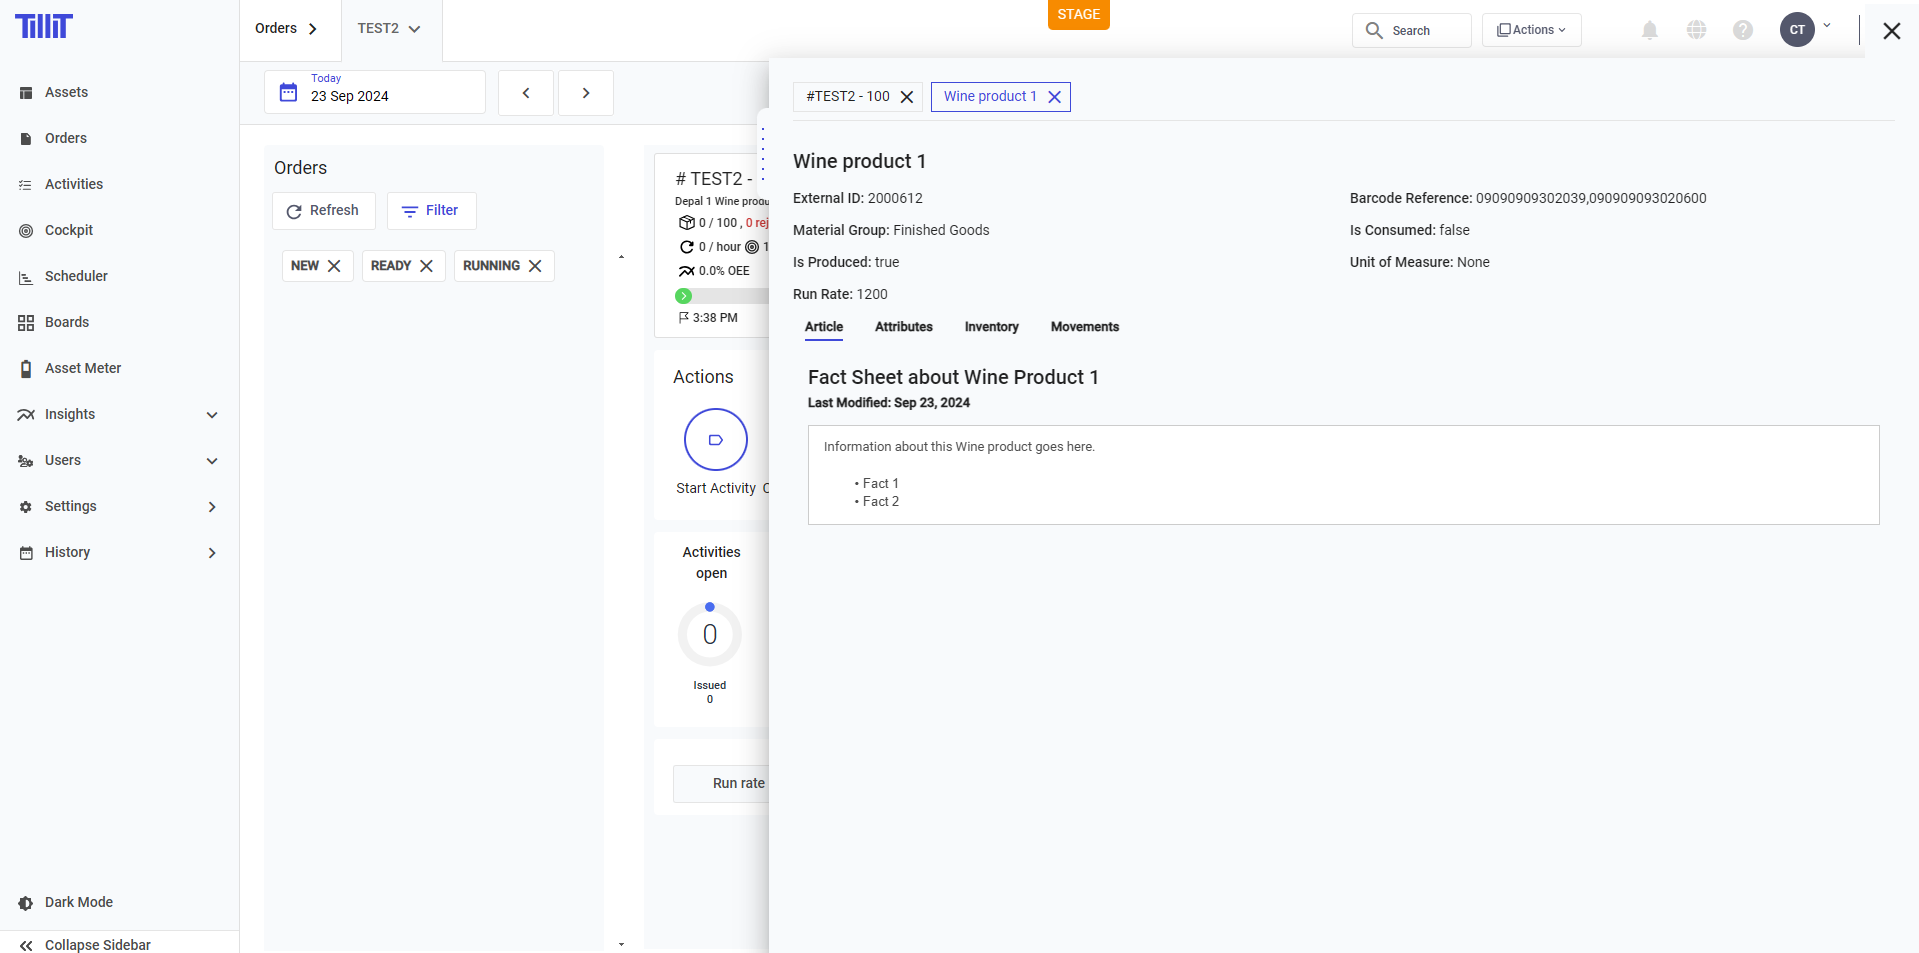Open the help question mark icon

(1742, 30)
